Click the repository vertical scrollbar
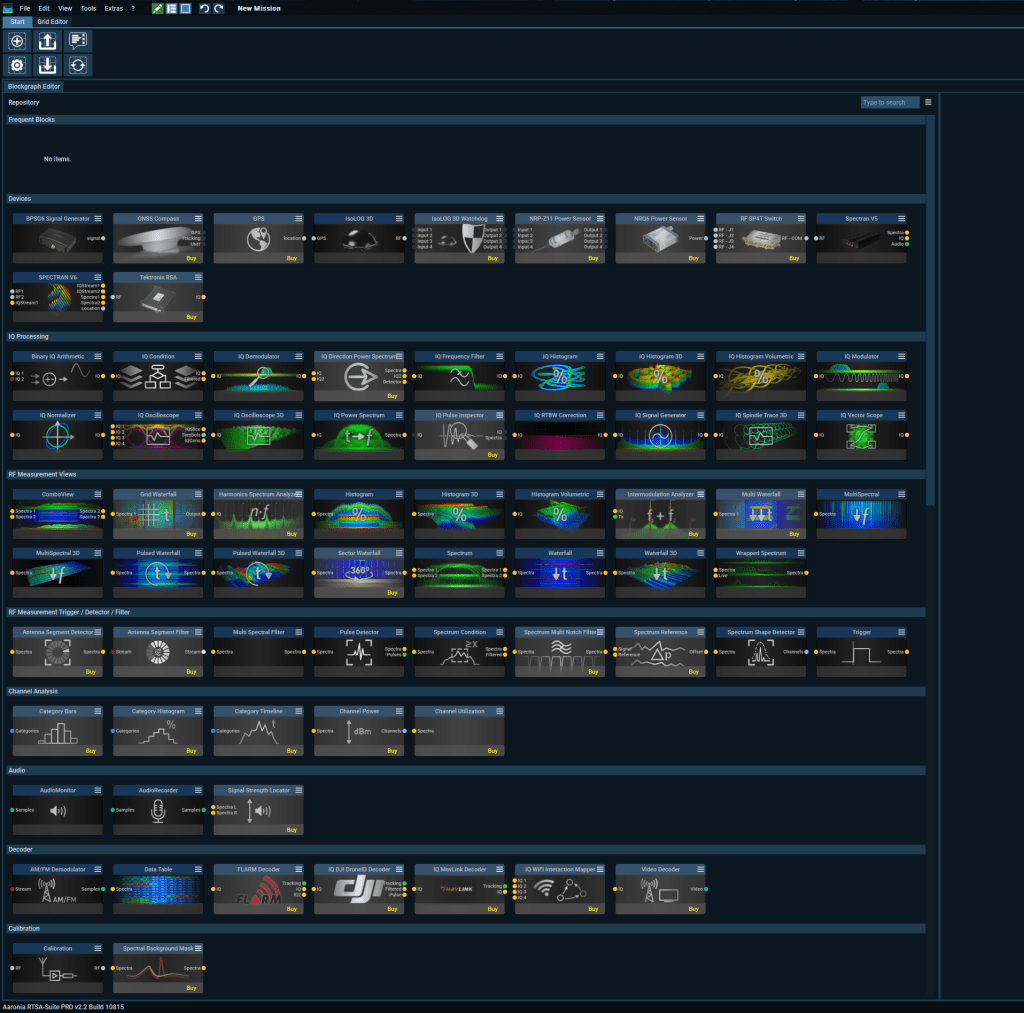Screen dimensions: 1024x1013 point(932,300)
